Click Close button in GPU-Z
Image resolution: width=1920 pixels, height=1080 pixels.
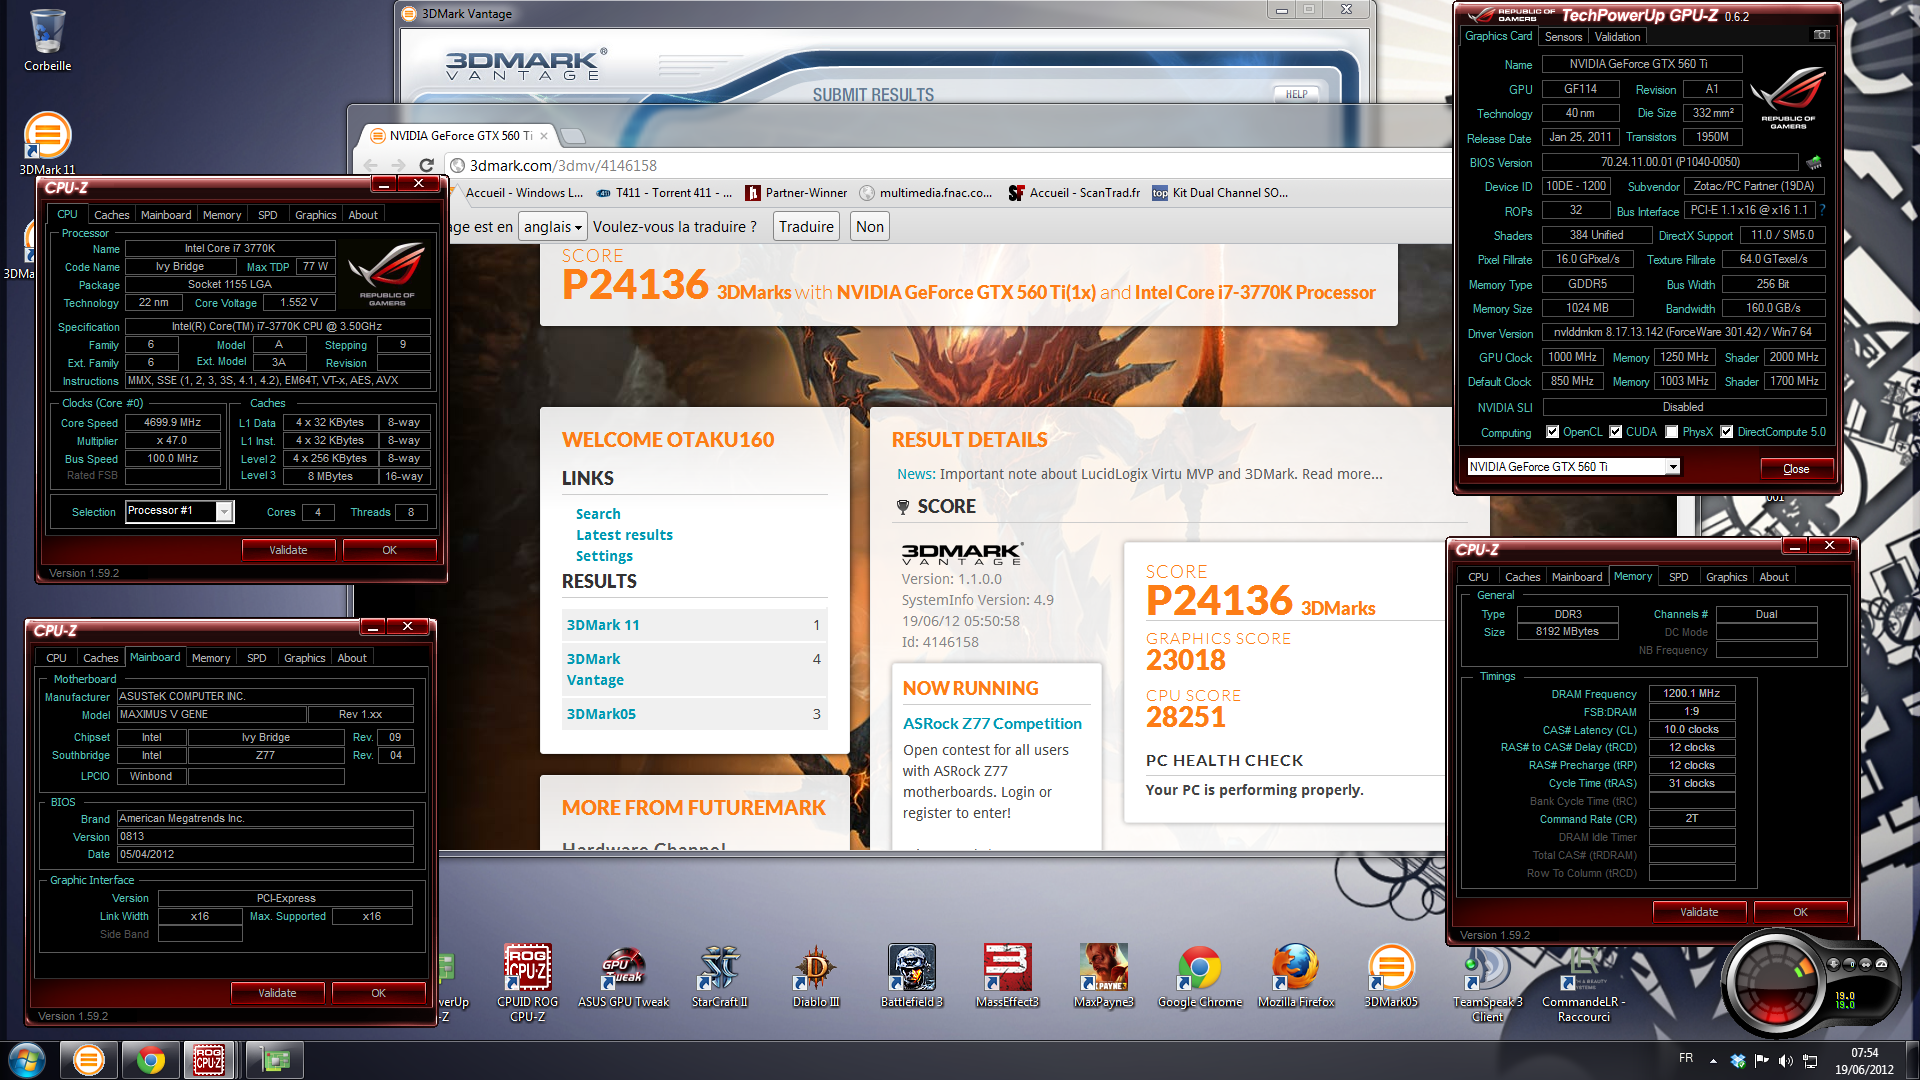[x=1796, y=469]
